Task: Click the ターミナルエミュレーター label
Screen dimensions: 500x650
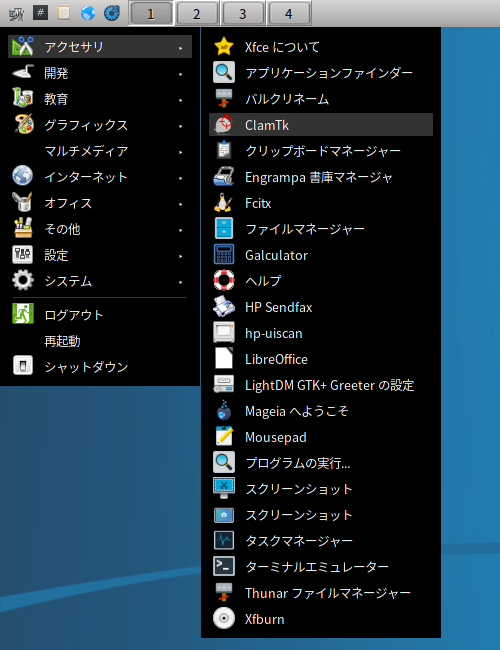Action: (317, 566)
